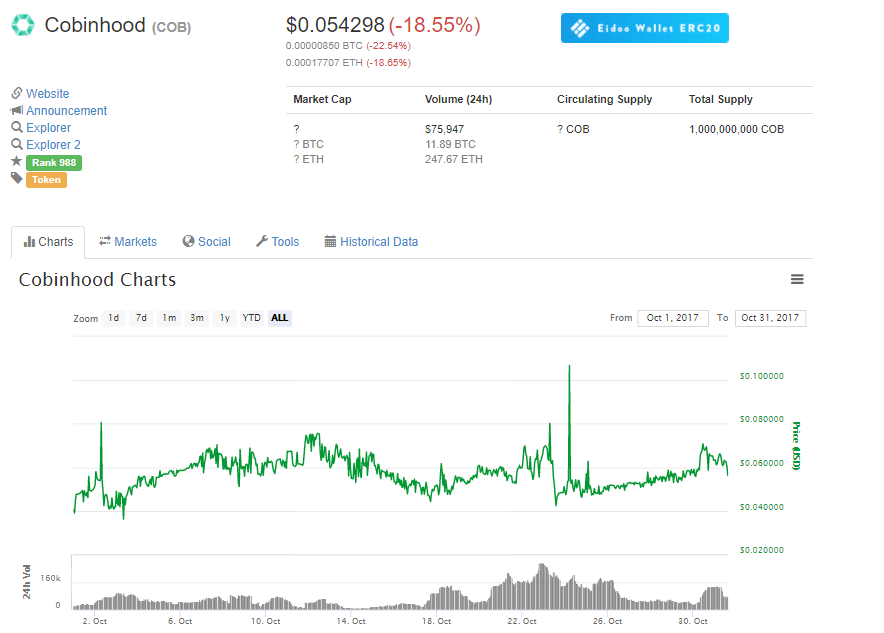Viewport: 884px width, 633px height.
Task: Click the 14. Oct x-axis label
Action: click(351, 621)
